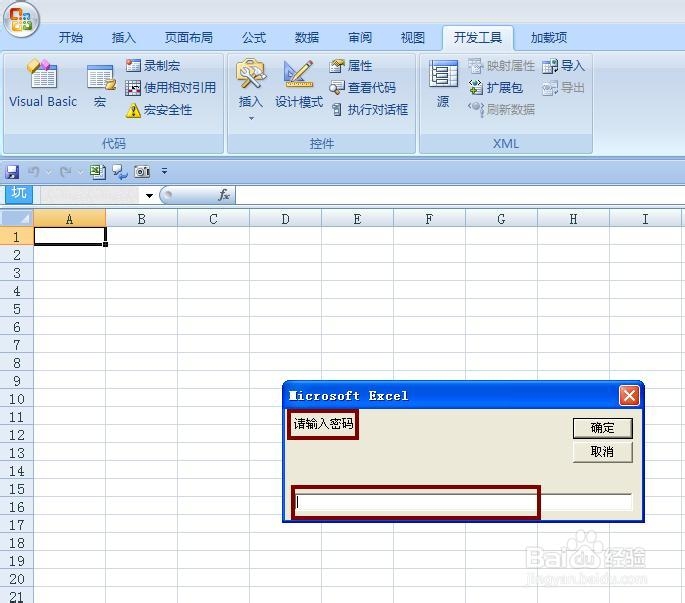Viewport: 685px width, 603px height.
Task: Close the Microsoft Excel dialog
Action: pyautogui.click(x=629, y=396)
